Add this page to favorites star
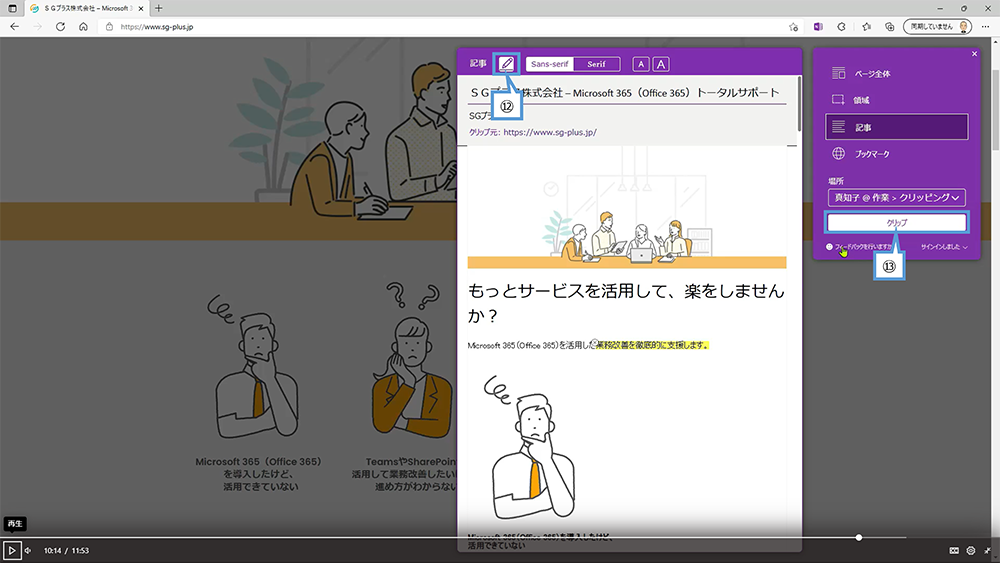The height and width of the screenshot is (563, 1000). point(793,27)
